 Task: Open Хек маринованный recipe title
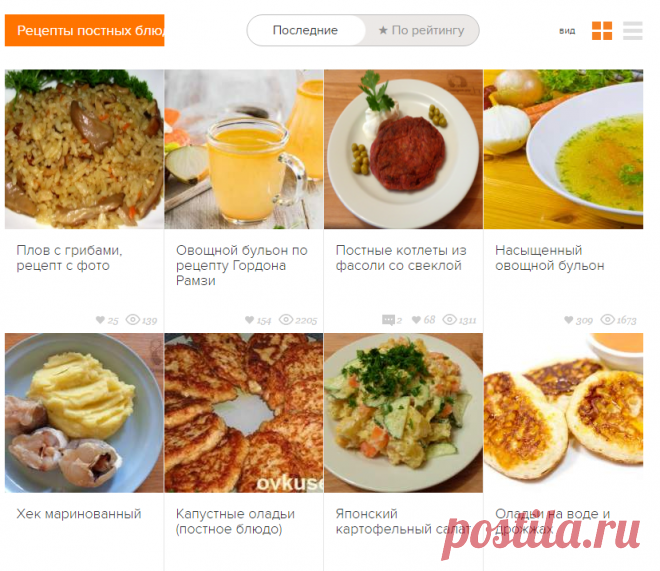click(79, 514)
